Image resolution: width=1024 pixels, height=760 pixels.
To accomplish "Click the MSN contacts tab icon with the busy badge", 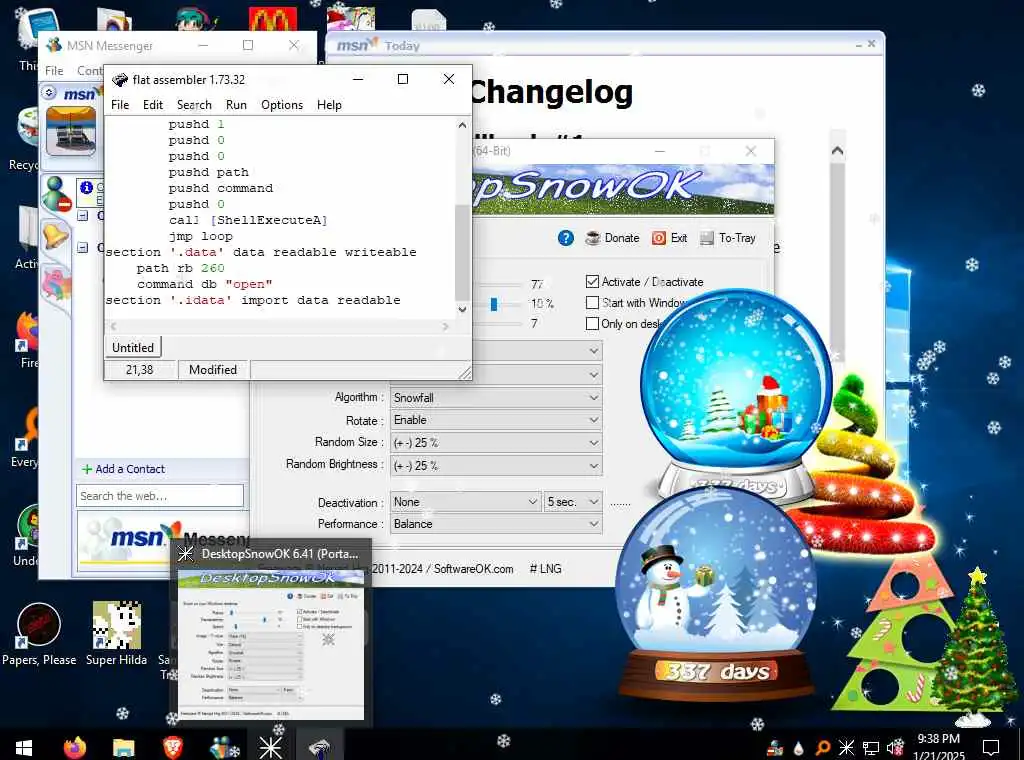I will pyautogui.click(x=57, y=194).
